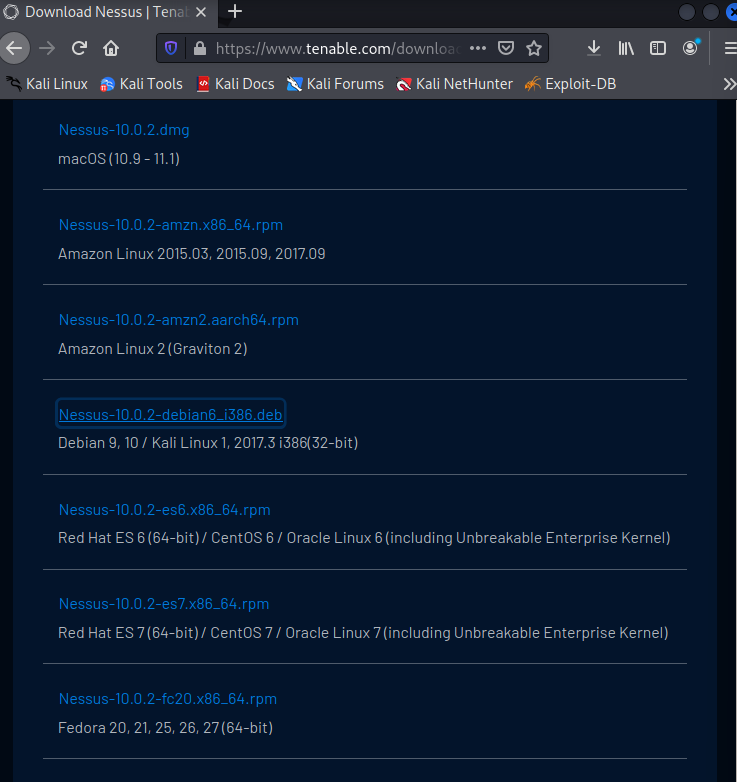
Task: Download Nessus-10.0.2-fc20.x86_64.rpm
Action: pyautogui.click(x=168, y=699)
